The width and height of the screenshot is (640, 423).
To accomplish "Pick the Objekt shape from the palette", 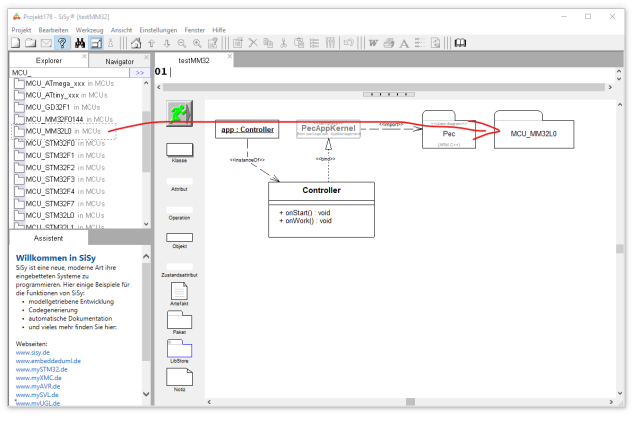I will point(180,237).
